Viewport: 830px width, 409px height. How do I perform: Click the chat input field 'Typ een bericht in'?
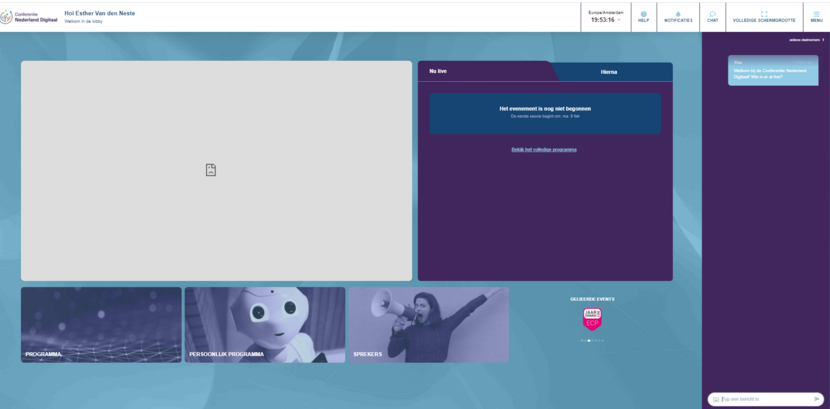pyautogui.click(x=765, y=399)
